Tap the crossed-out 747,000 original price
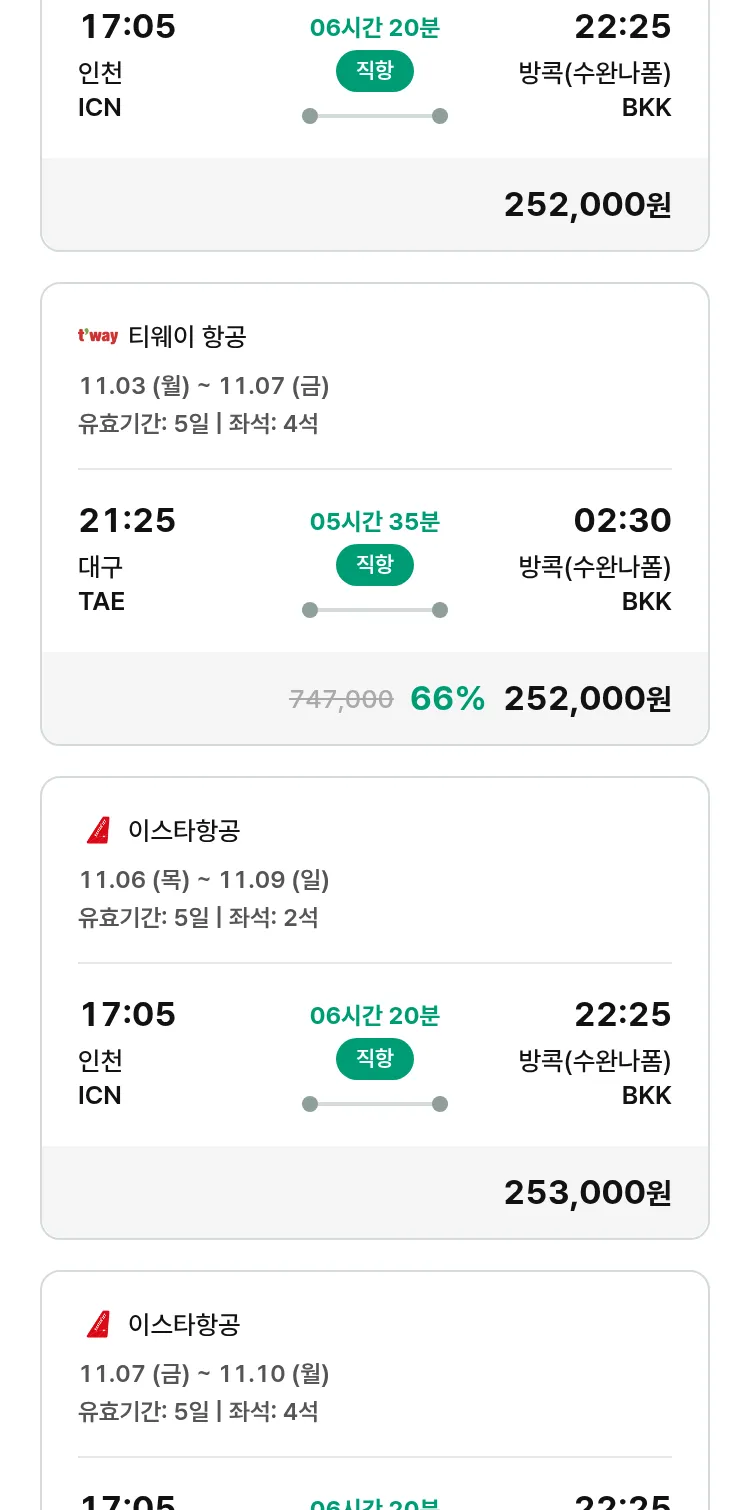 click(x=341, y=700)
